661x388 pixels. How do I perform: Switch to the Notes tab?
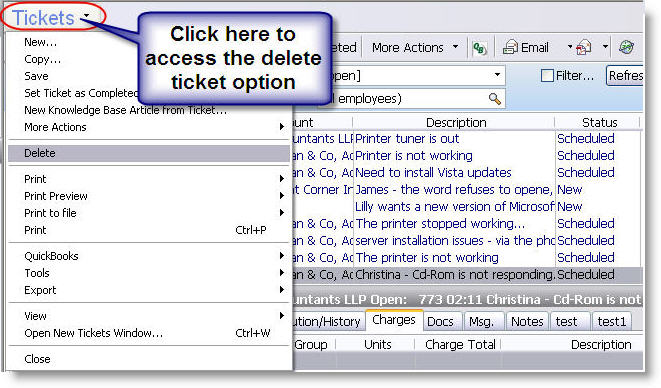tap(527, 322)
